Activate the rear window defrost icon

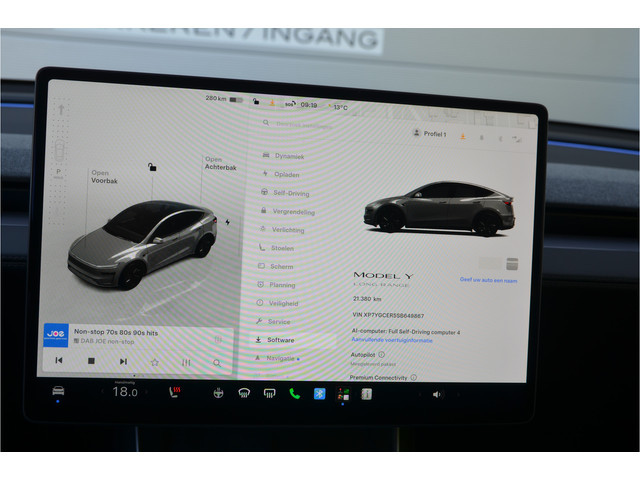(269, 393)
